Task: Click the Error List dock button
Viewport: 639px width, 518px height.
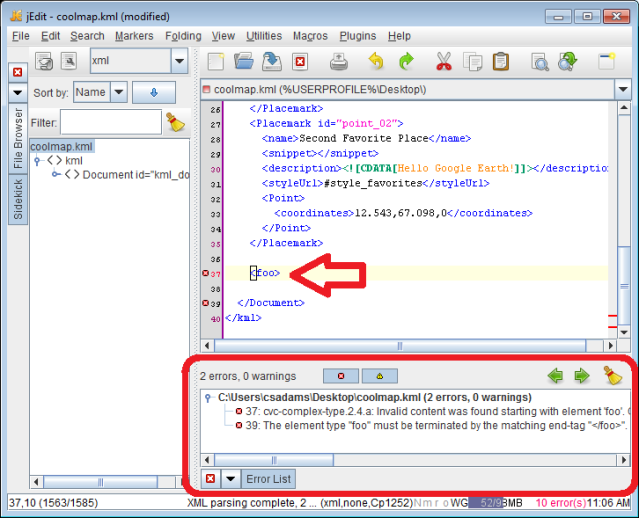Action: click(x=268, y=478)
